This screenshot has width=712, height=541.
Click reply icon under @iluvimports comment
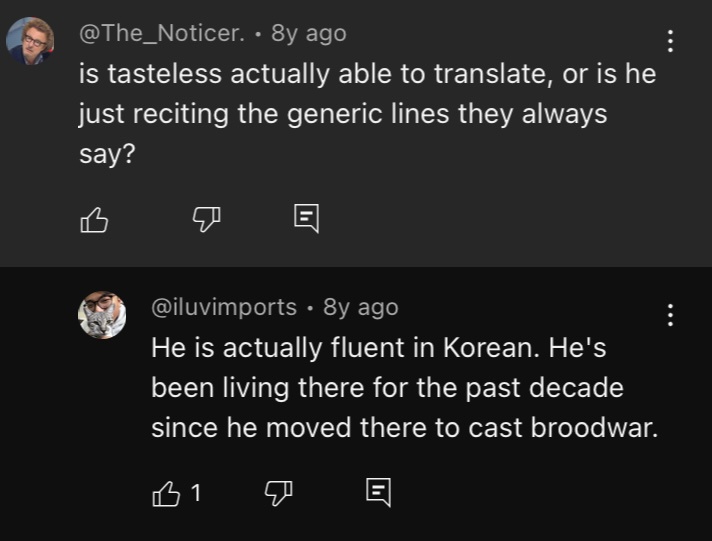tap(378, 492)
